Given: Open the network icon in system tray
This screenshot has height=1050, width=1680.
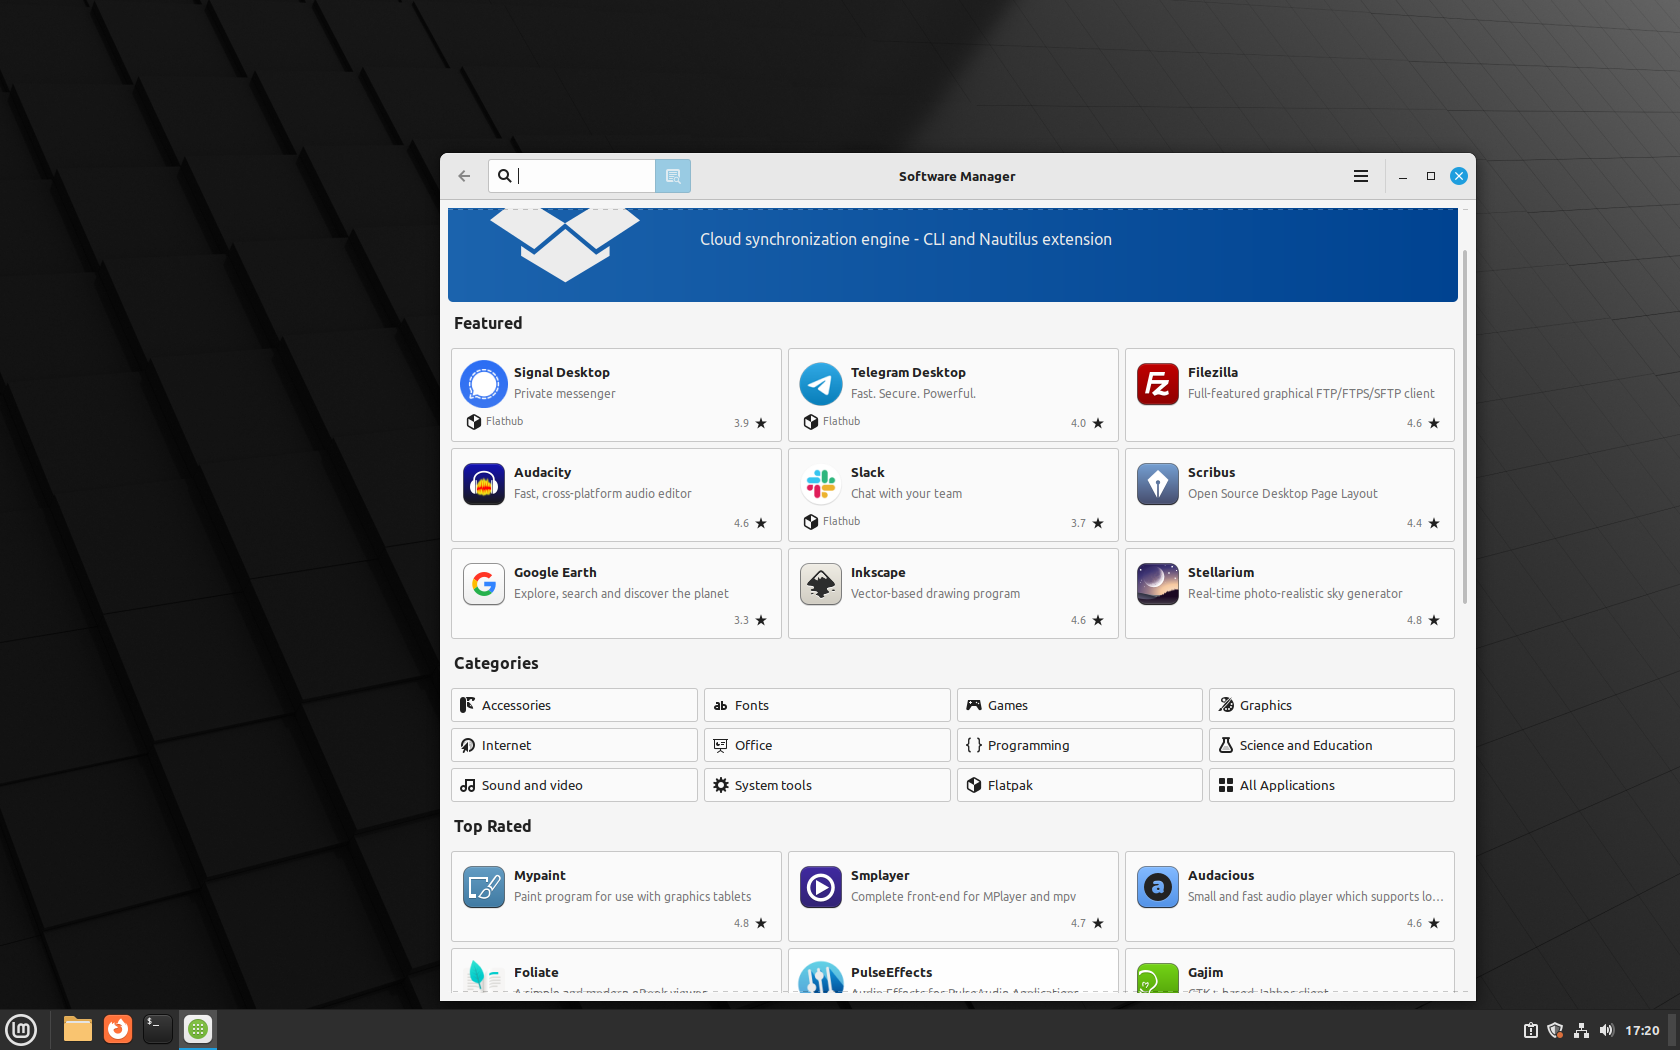Looking at the screenshot, I should click(1581, 1030).
